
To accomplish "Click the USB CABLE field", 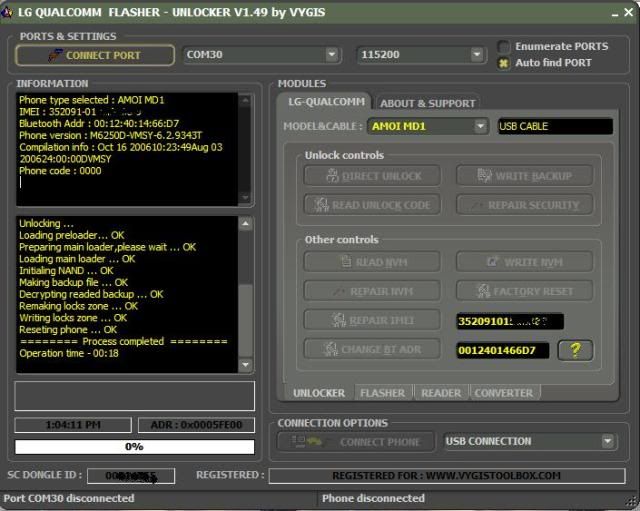I will click(x=555, y=126).
